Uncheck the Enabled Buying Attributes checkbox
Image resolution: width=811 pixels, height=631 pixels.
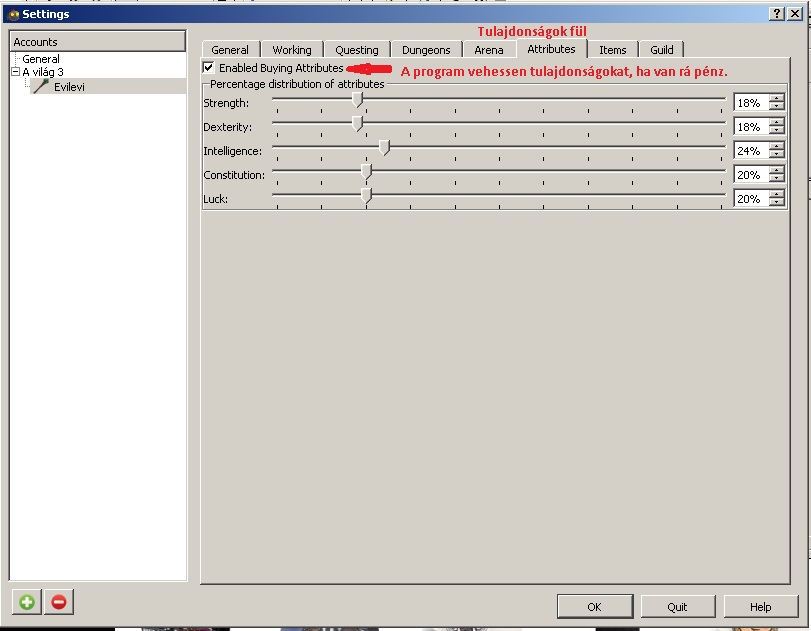208,68
